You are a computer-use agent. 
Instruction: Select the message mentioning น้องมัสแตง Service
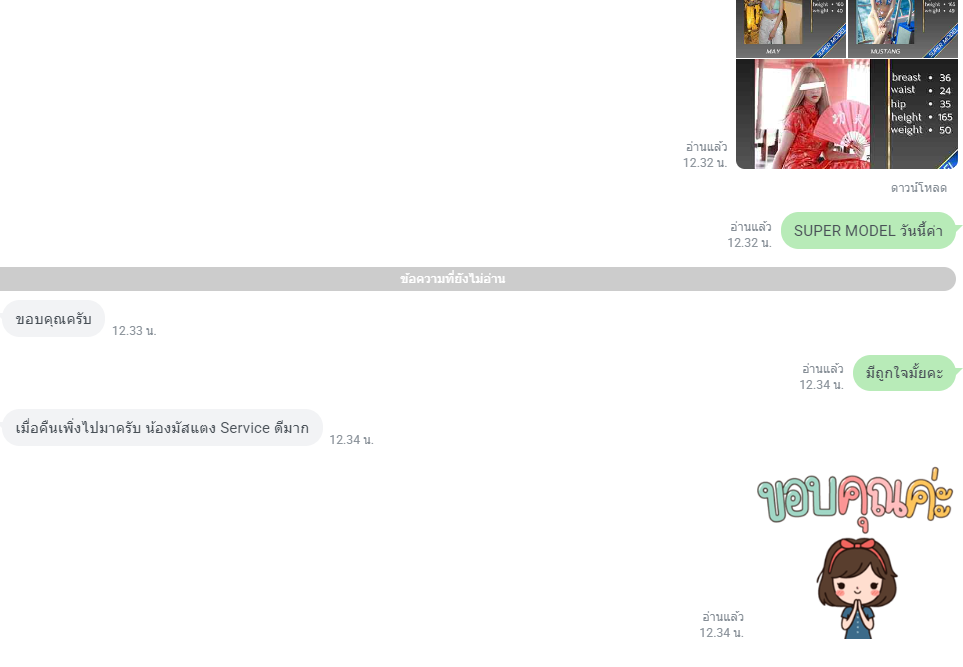pos(162,427)
